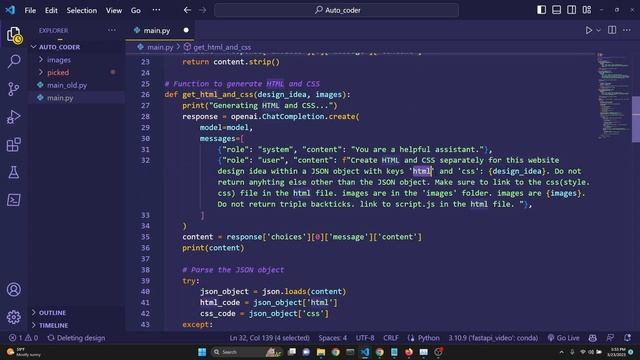Image resolution: width=640 pixels, height=360 pixels.
Task: Open the Extensions view
Action: click(14, 144)
